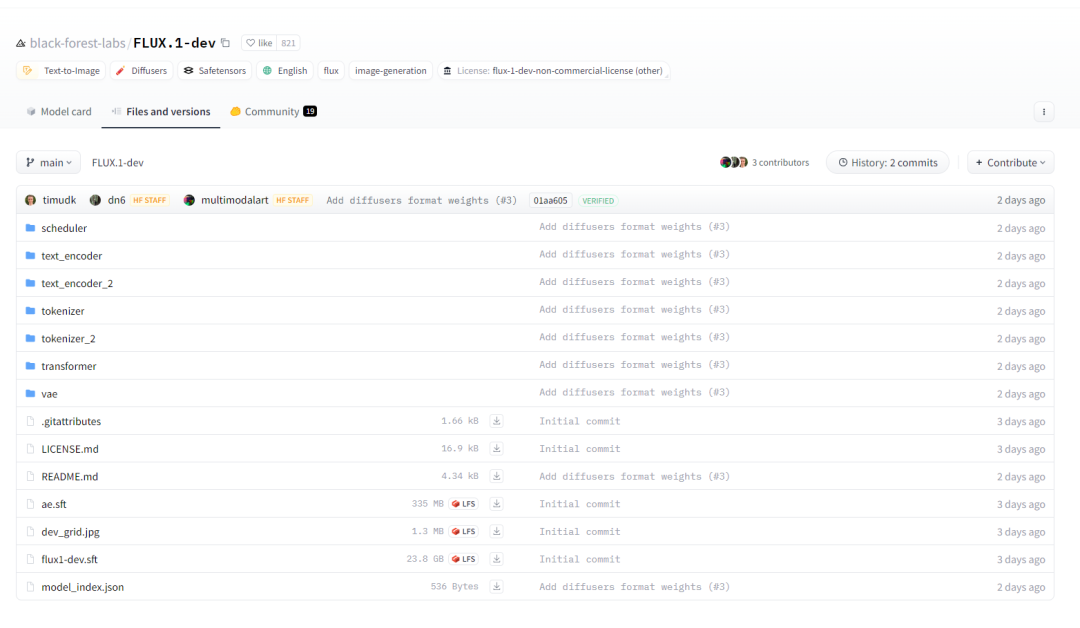Click the flux-1-dev non-commercial license tag
The width and height of the screenshot is (1080, 628).
click(x=554, y=70)
